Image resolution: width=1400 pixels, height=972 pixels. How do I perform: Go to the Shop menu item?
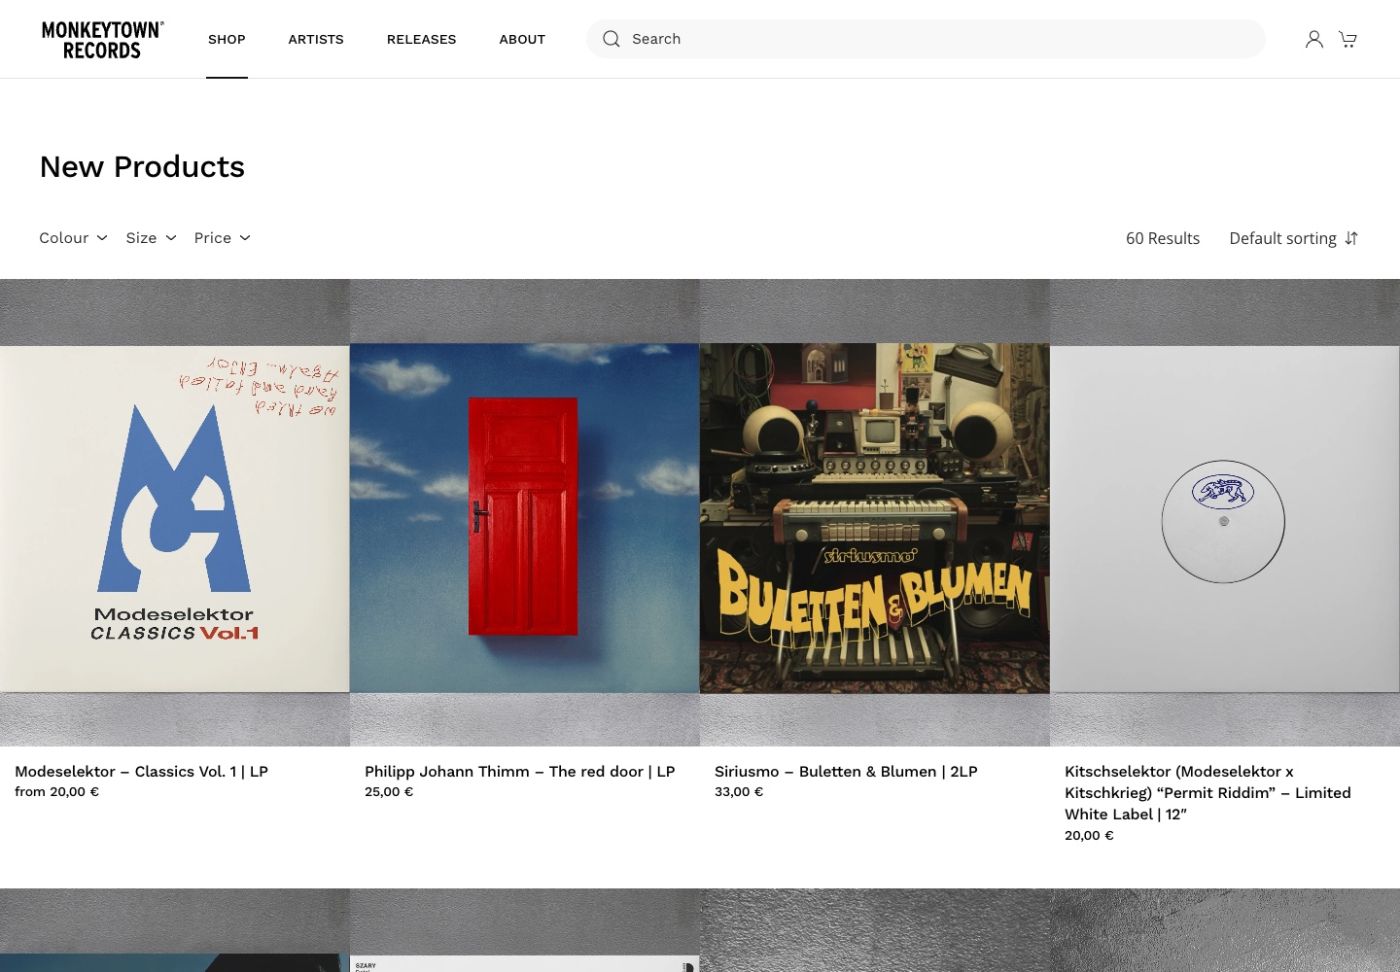[227, 39]
